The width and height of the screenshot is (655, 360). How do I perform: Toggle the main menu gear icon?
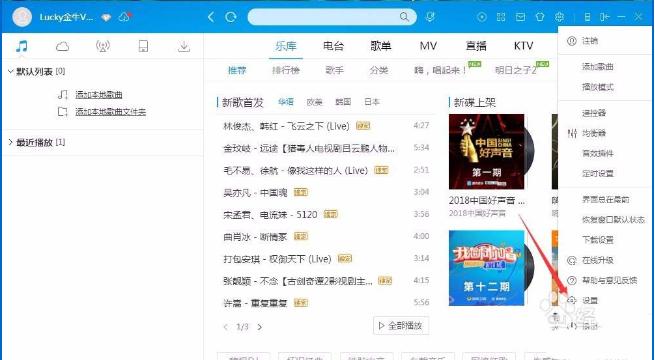[x=559, y=17]
